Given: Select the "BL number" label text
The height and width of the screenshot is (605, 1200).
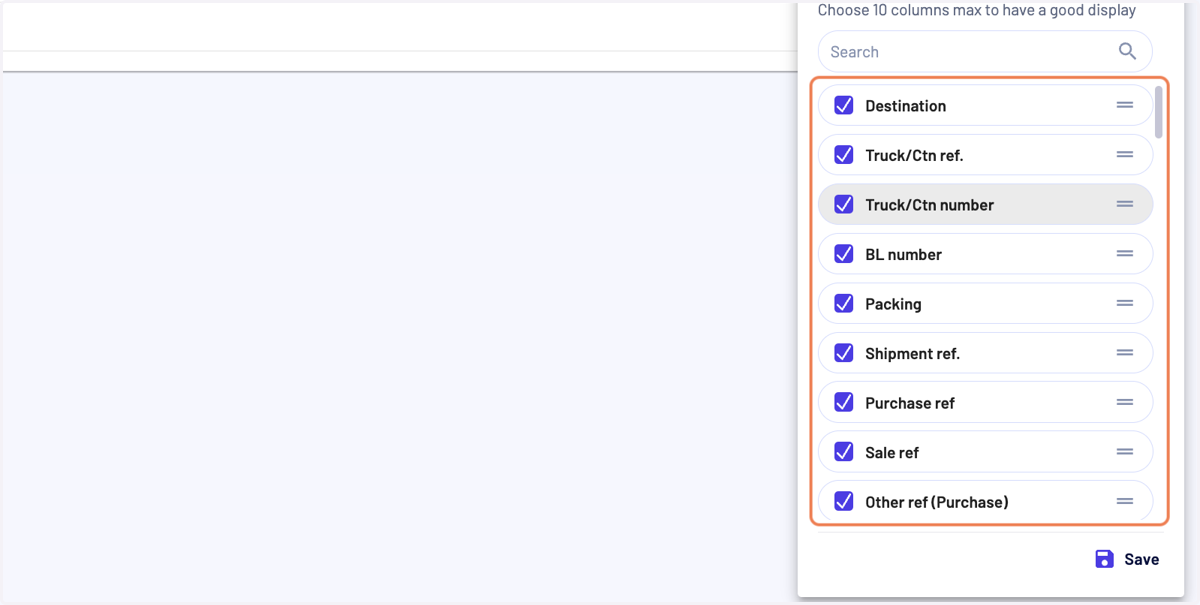Looking at the screenshot, I should point(904,254).
